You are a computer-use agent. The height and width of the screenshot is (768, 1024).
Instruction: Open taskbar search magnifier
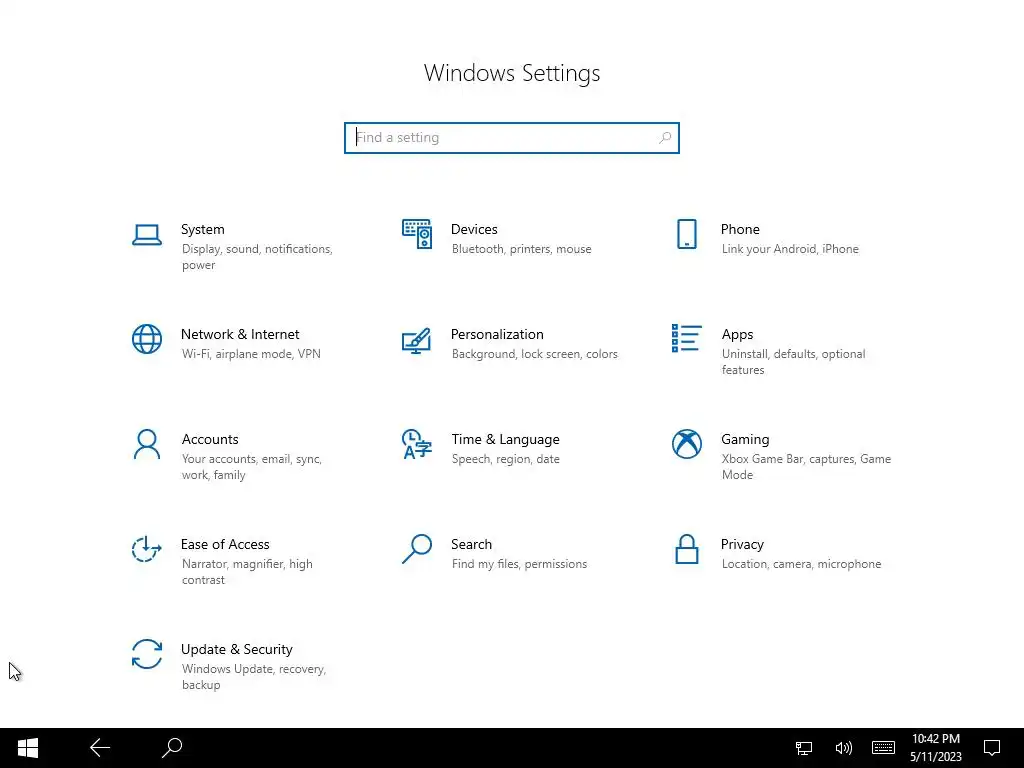tap(172, 748)
